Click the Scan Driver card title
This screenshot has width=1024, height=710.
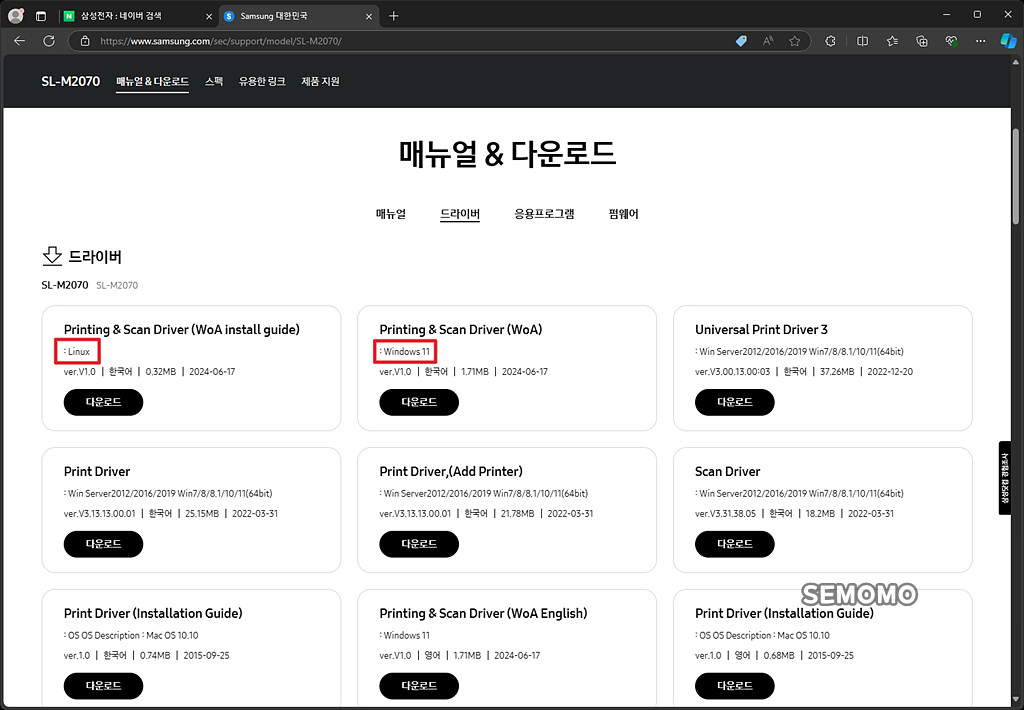(x=728, y=471)
